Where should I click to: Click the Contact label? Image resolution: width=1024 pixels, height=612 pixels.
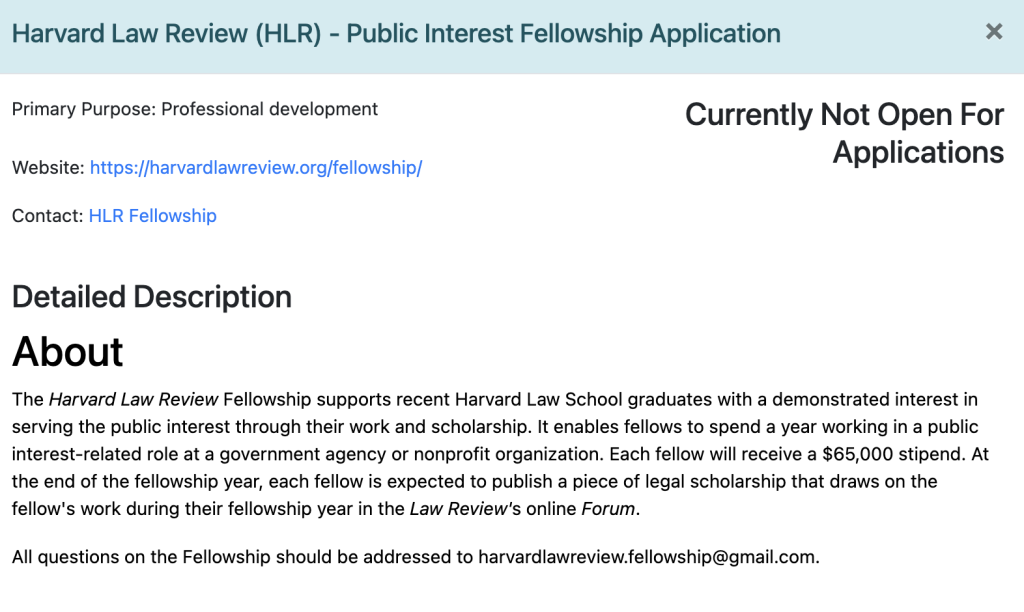pos(47,216)
